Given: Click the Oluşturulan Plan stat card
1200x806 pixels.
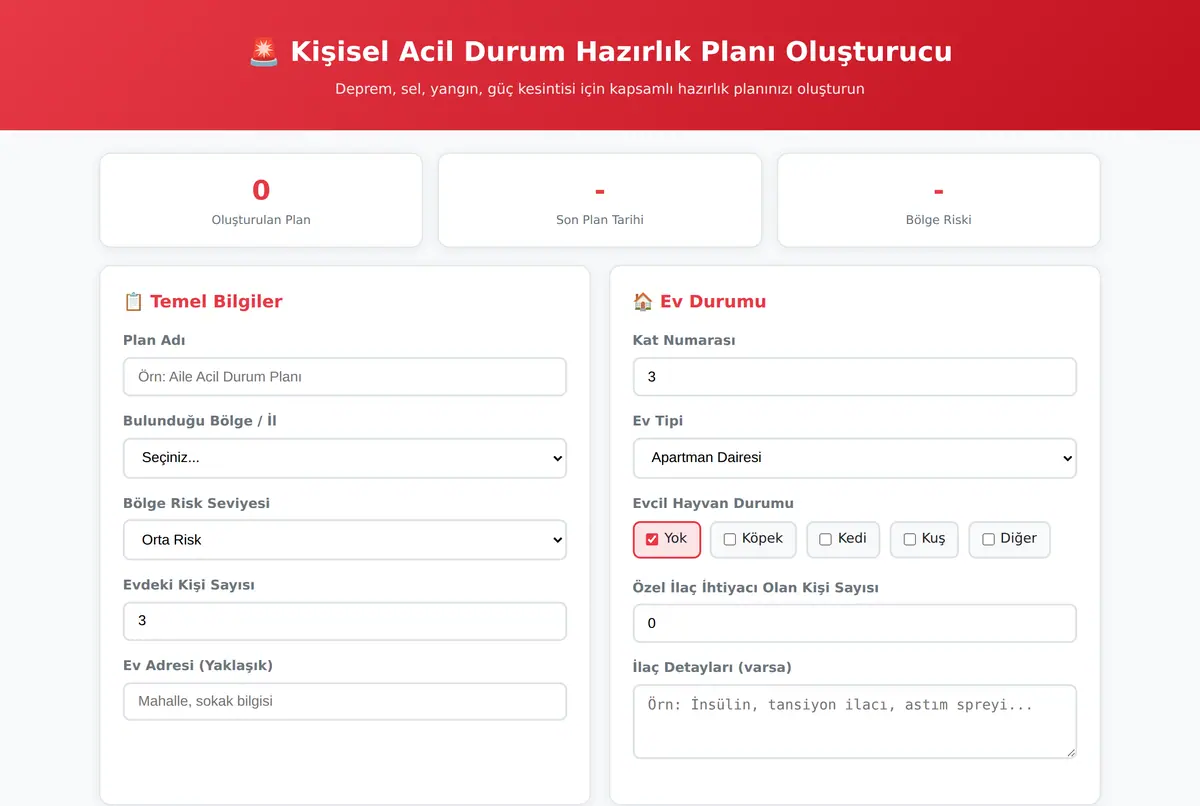Looking at the screenshot, I should pyautogui.click(x=261, y=200).
